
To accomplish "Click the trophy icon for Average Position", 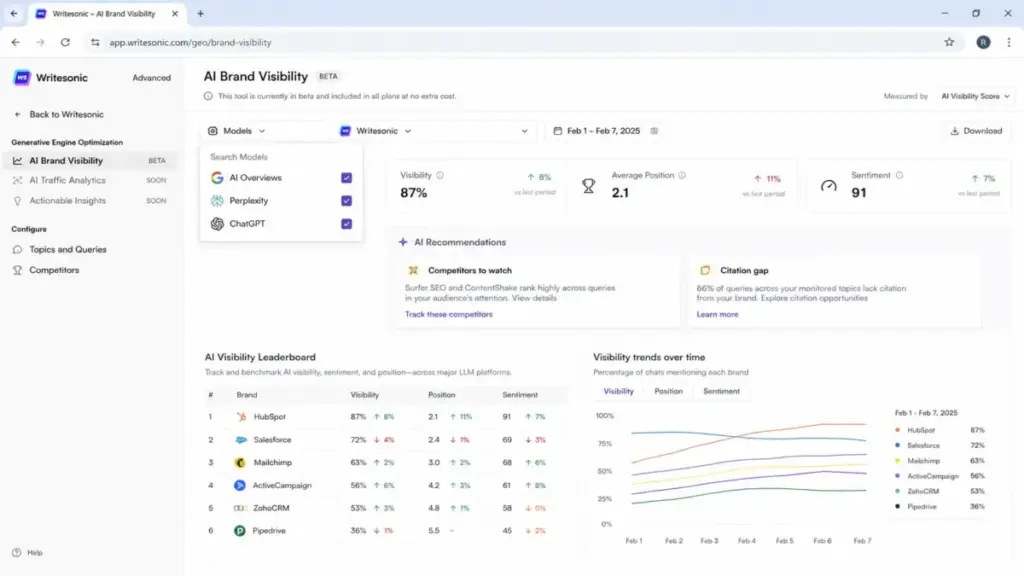I will coord(588,186).
